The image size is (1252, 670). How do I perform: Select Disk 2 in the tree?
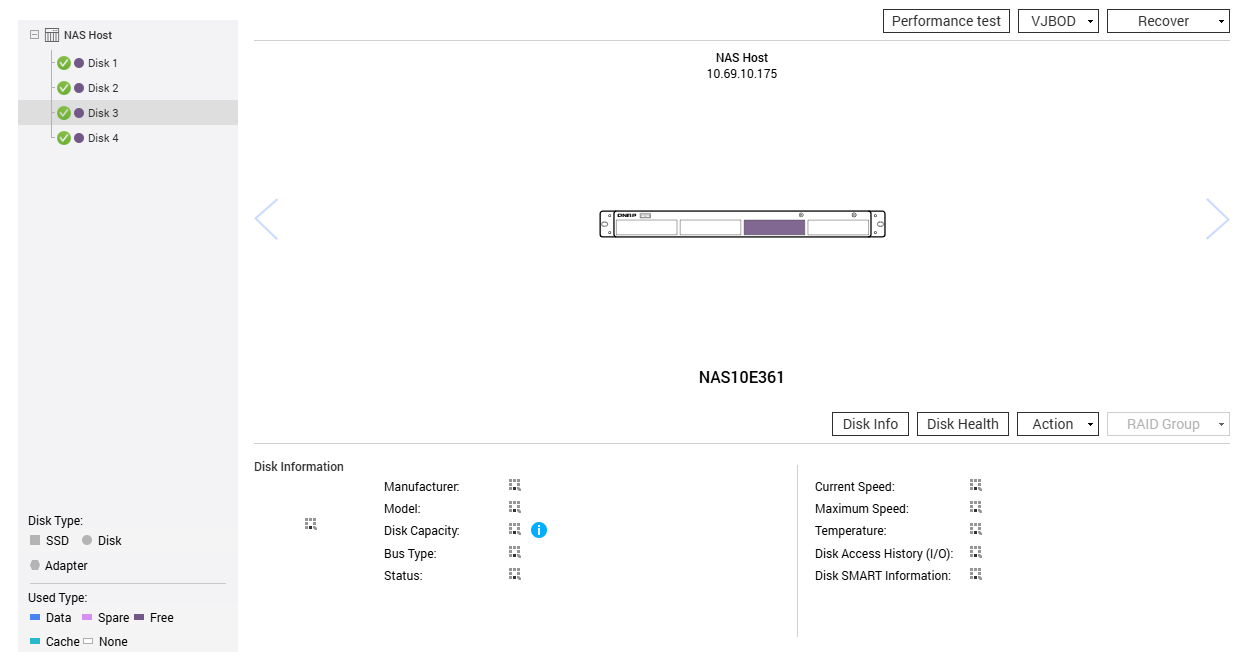pyautogui.click(x=103, y=88)
